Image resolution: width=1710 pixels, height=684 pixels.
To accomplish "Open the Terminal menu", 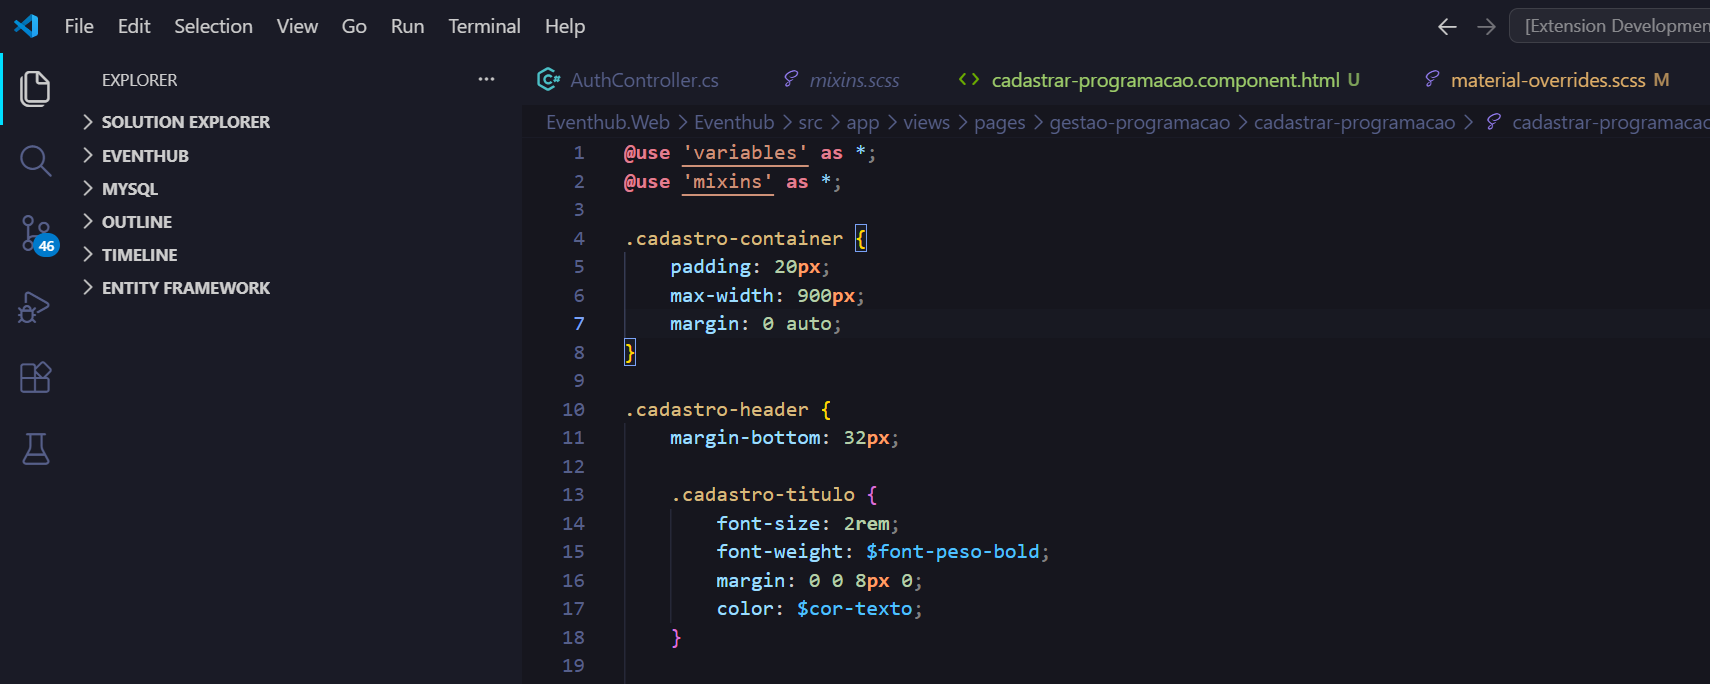I will coord(484,27).
